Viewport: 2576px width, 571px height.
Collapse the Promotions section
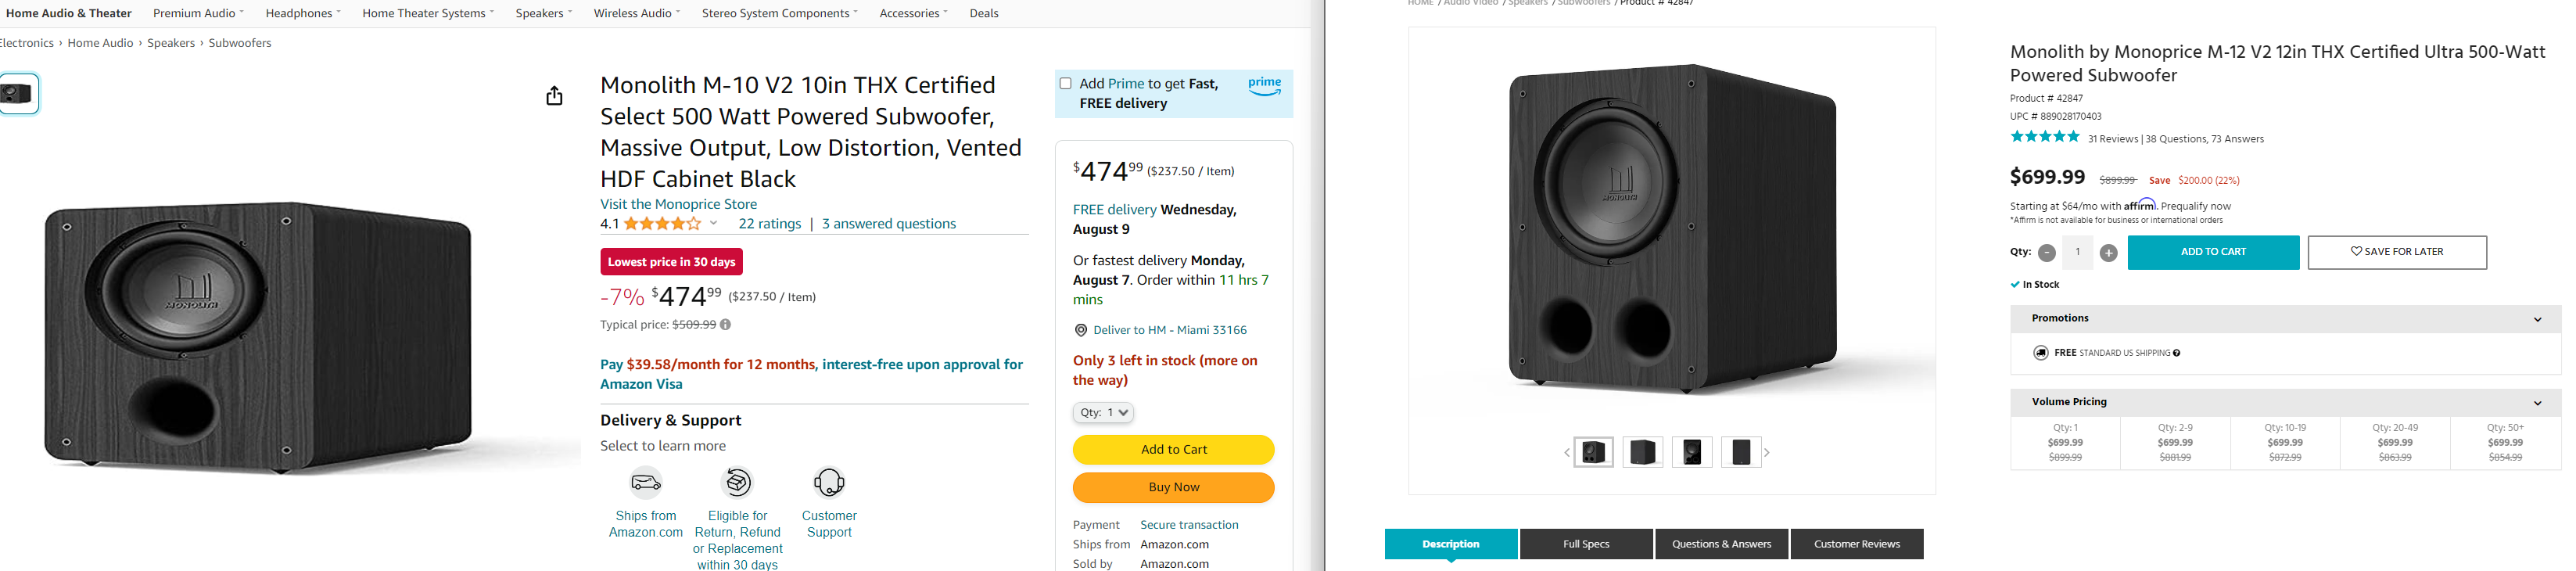pos(2537,319)
